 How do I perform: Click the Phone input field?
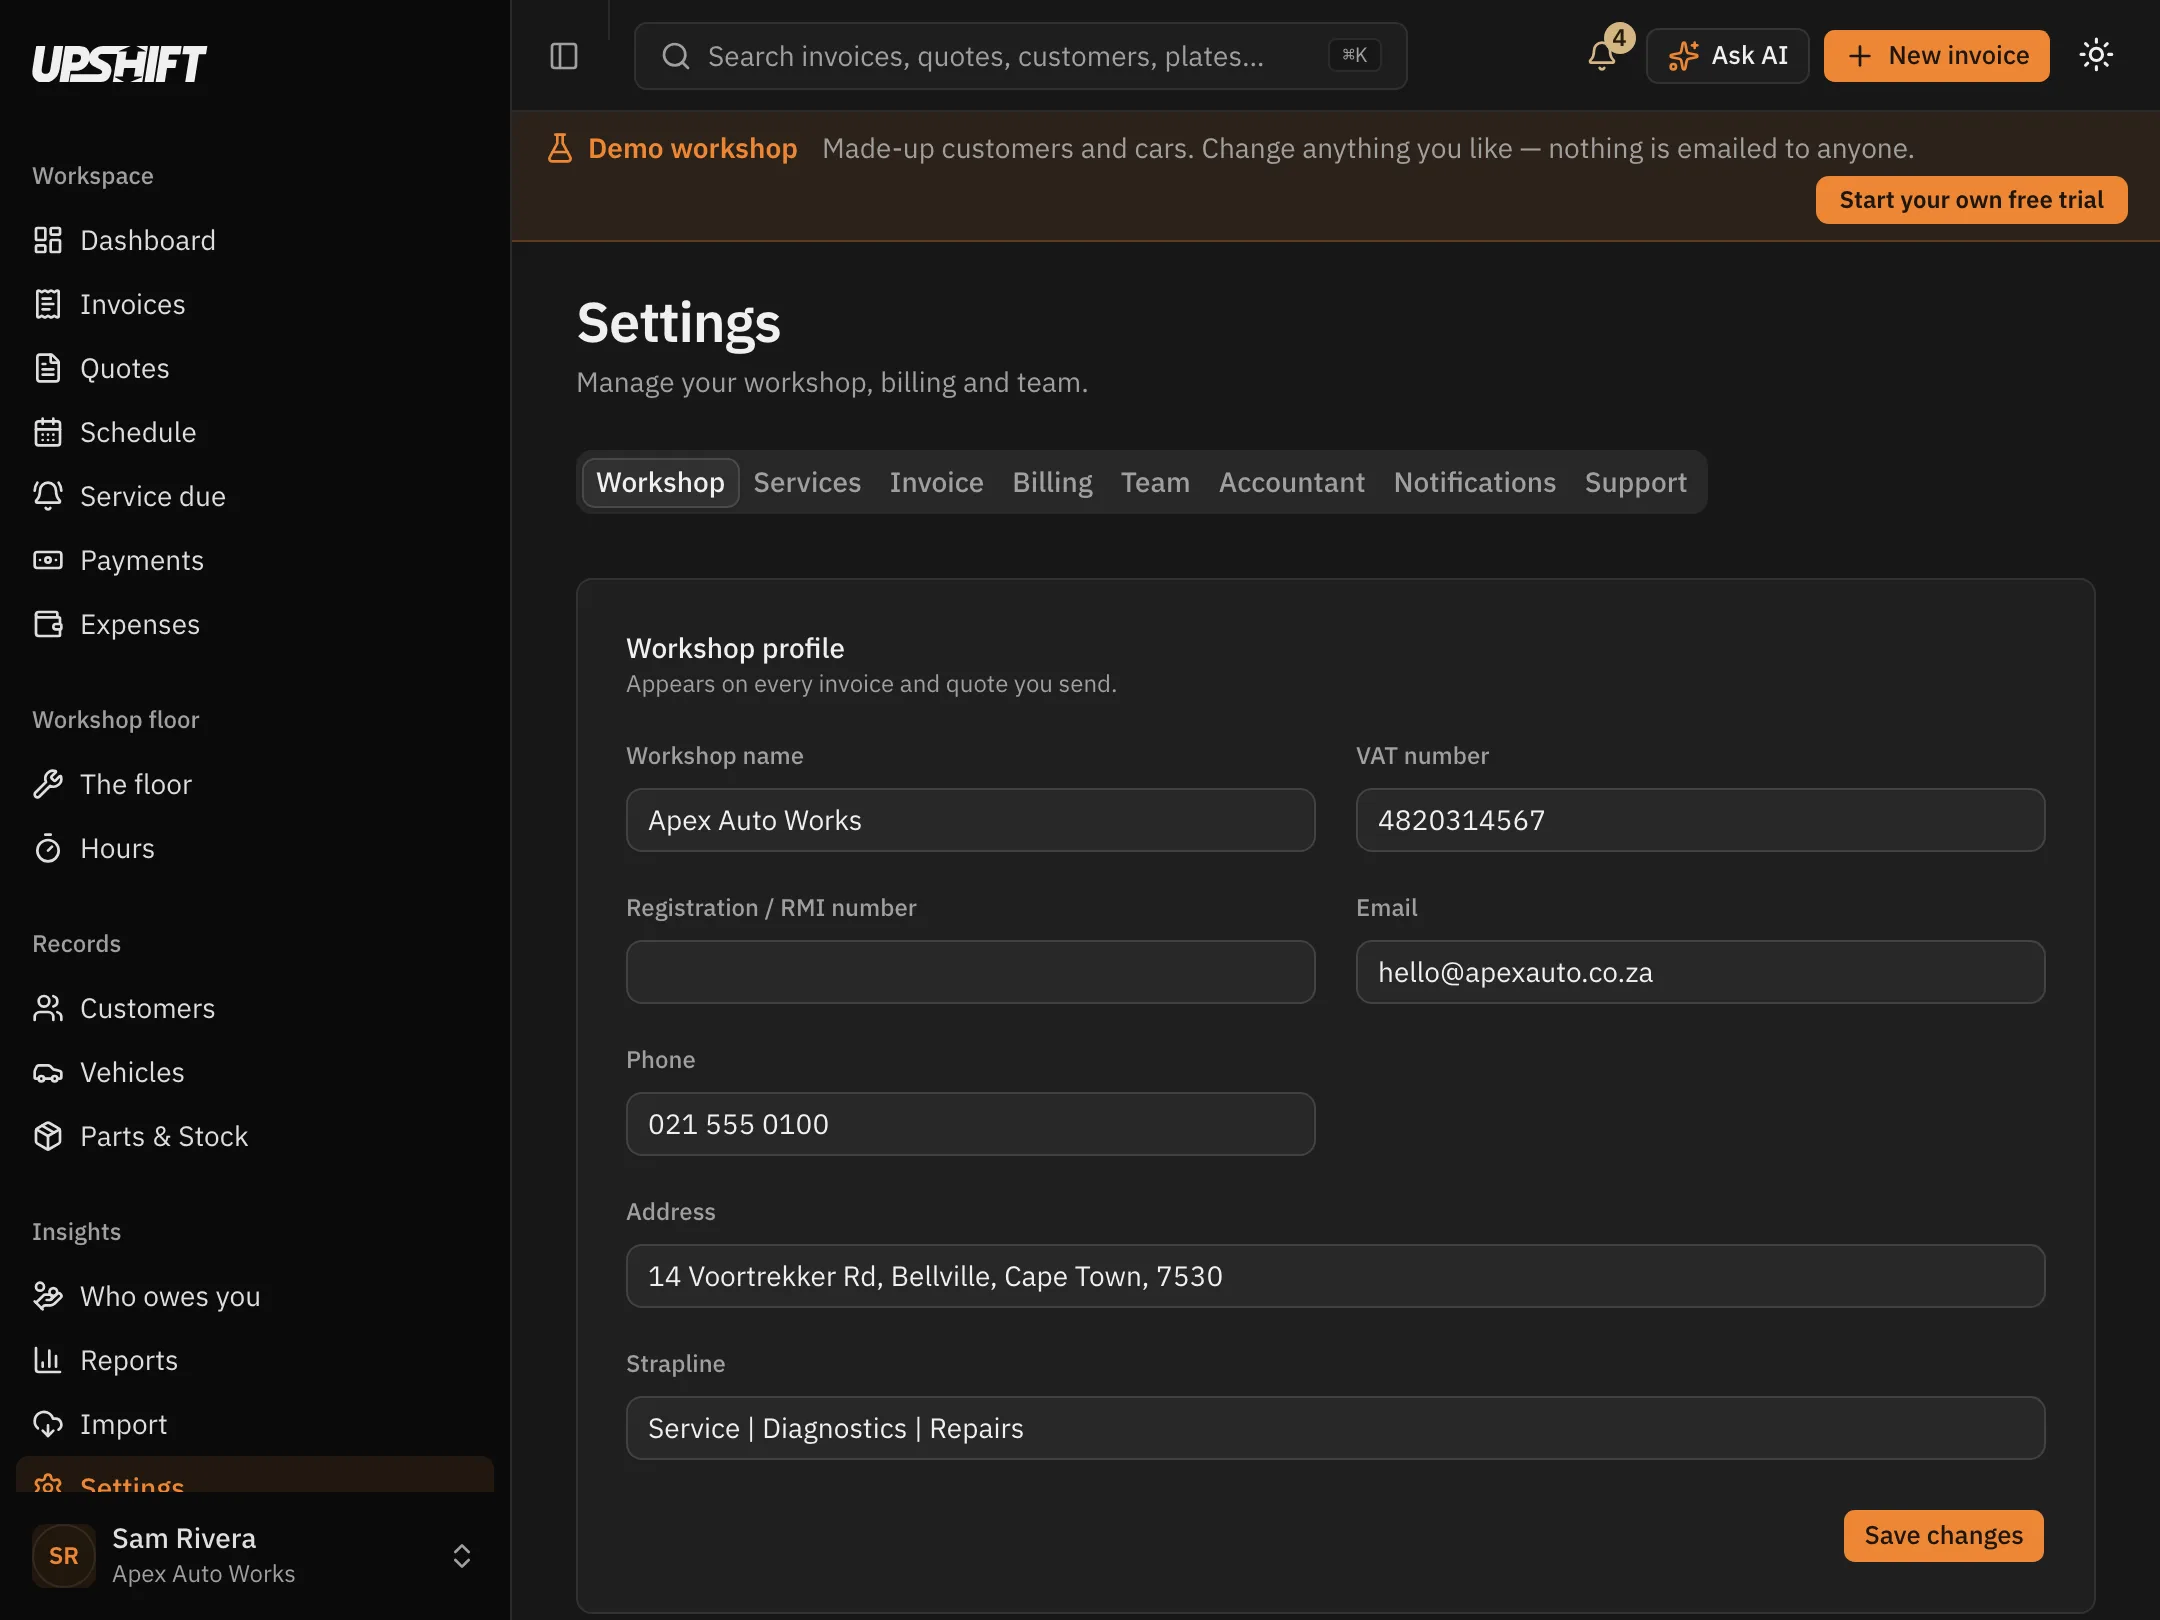tap(970, 1124)
